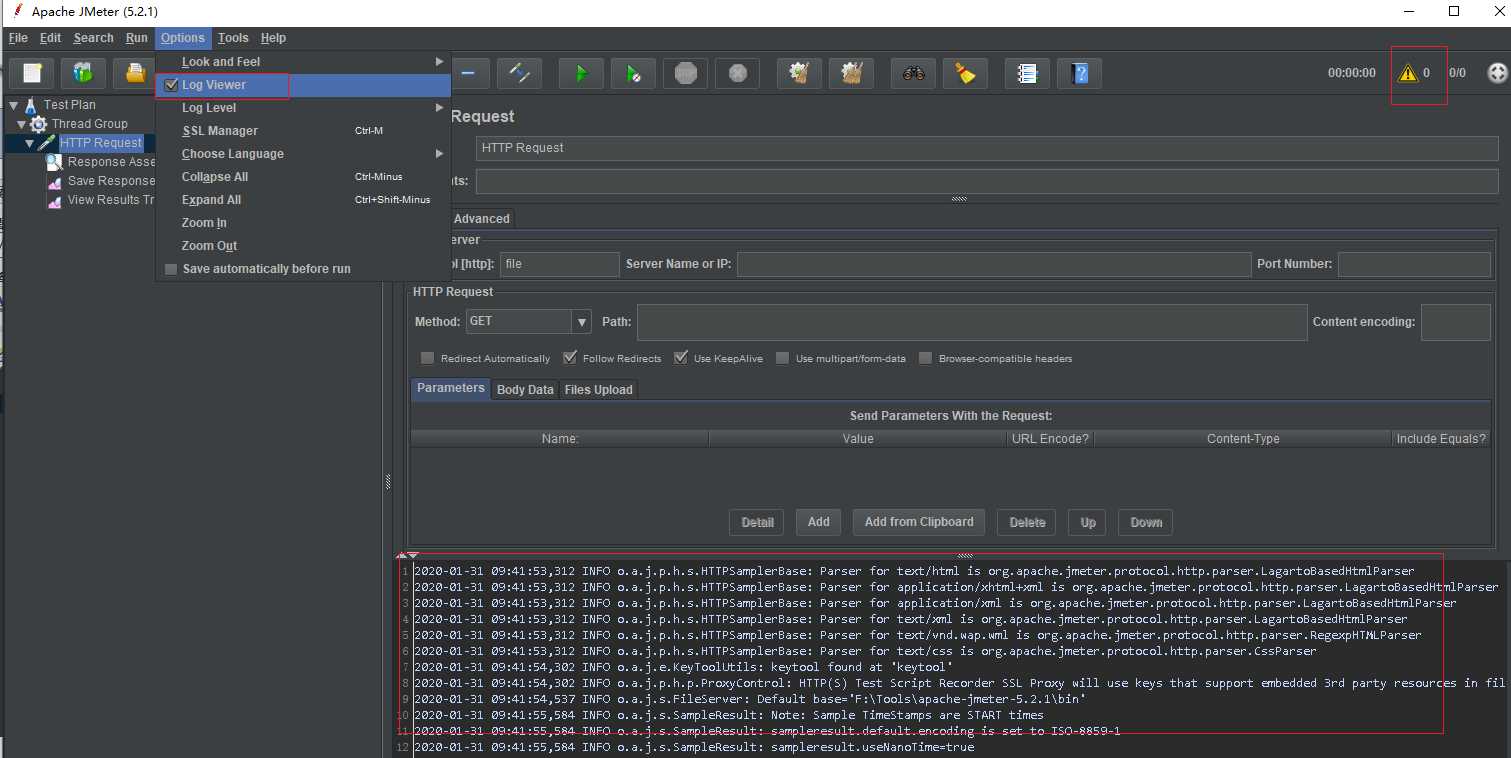
Task: Open the Edit menu
Action: (x=50, y=38)
